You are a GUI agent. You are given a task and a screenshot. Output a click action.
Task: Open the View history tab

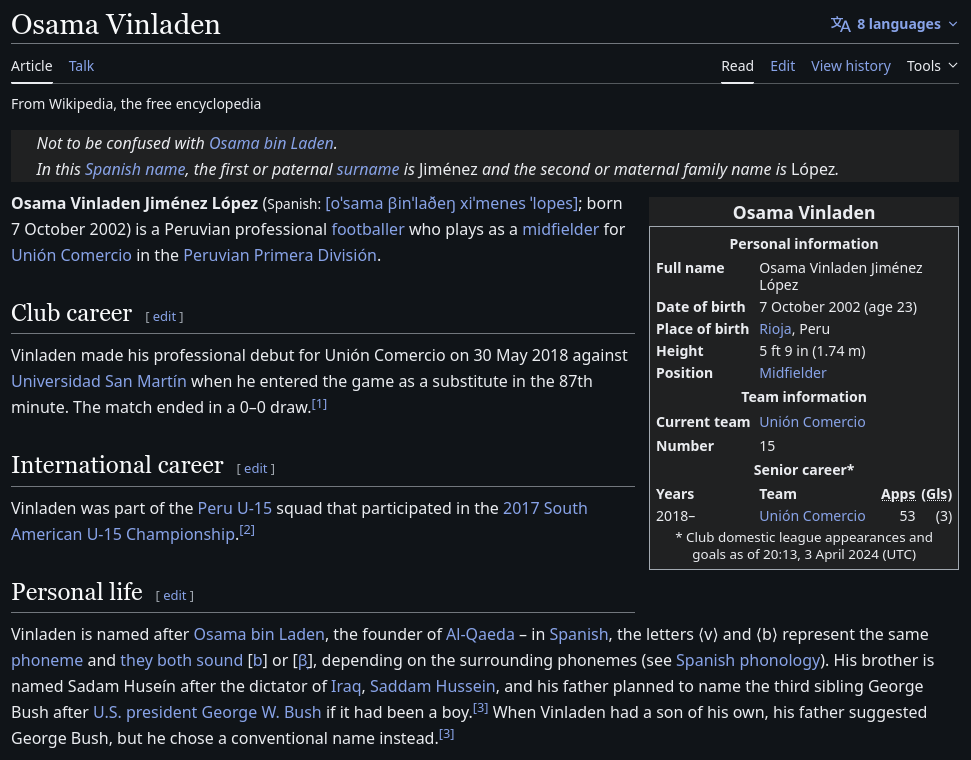point(851,66)
